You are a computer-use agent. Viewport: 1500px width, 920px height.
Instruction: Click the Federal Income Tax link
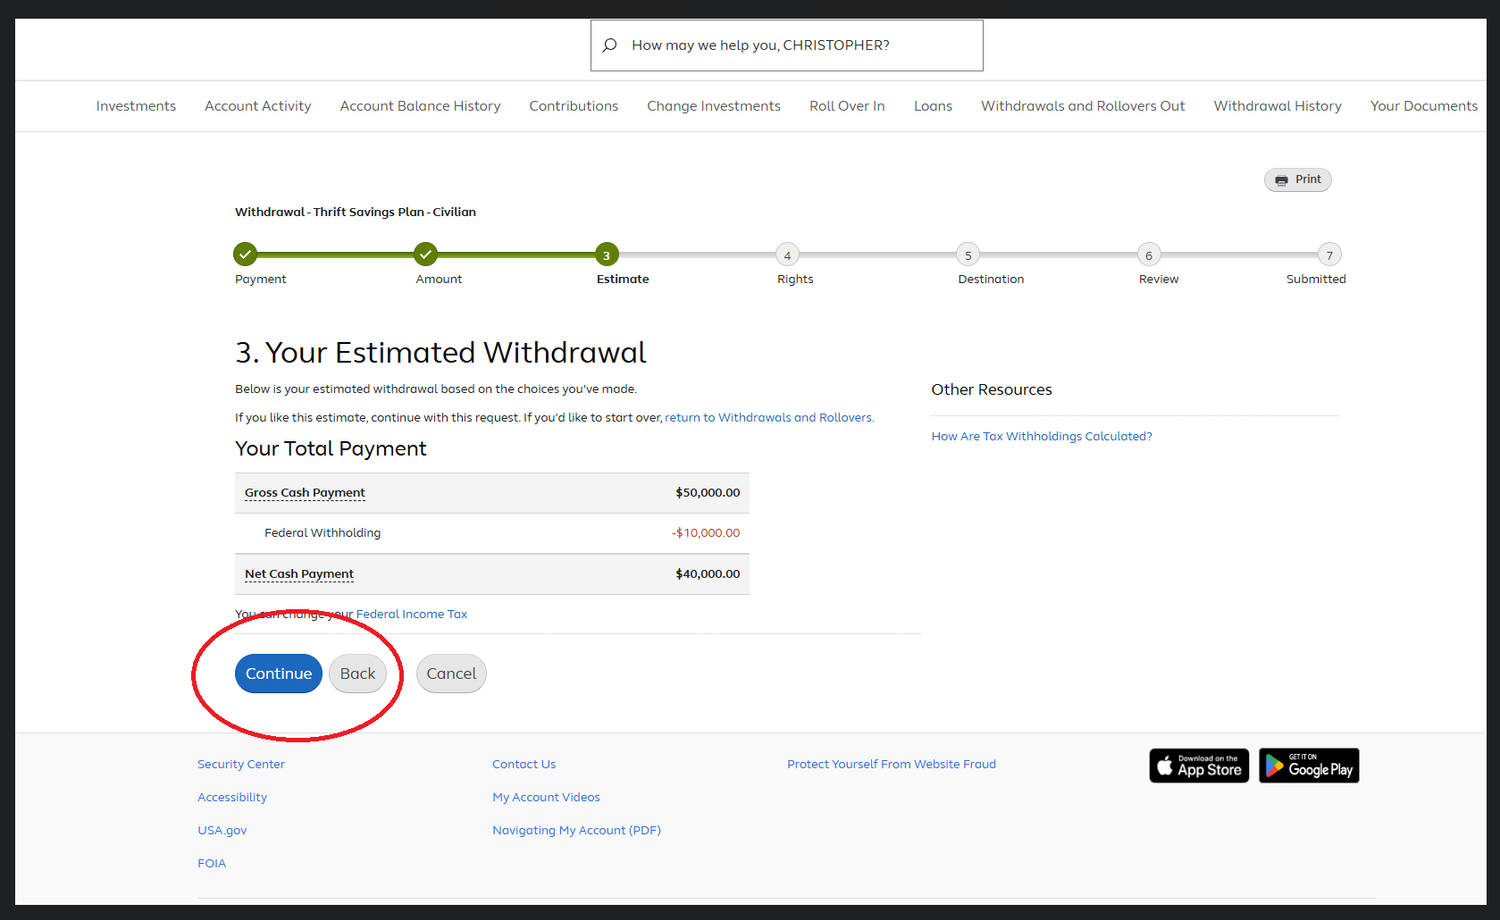[411, 613]
